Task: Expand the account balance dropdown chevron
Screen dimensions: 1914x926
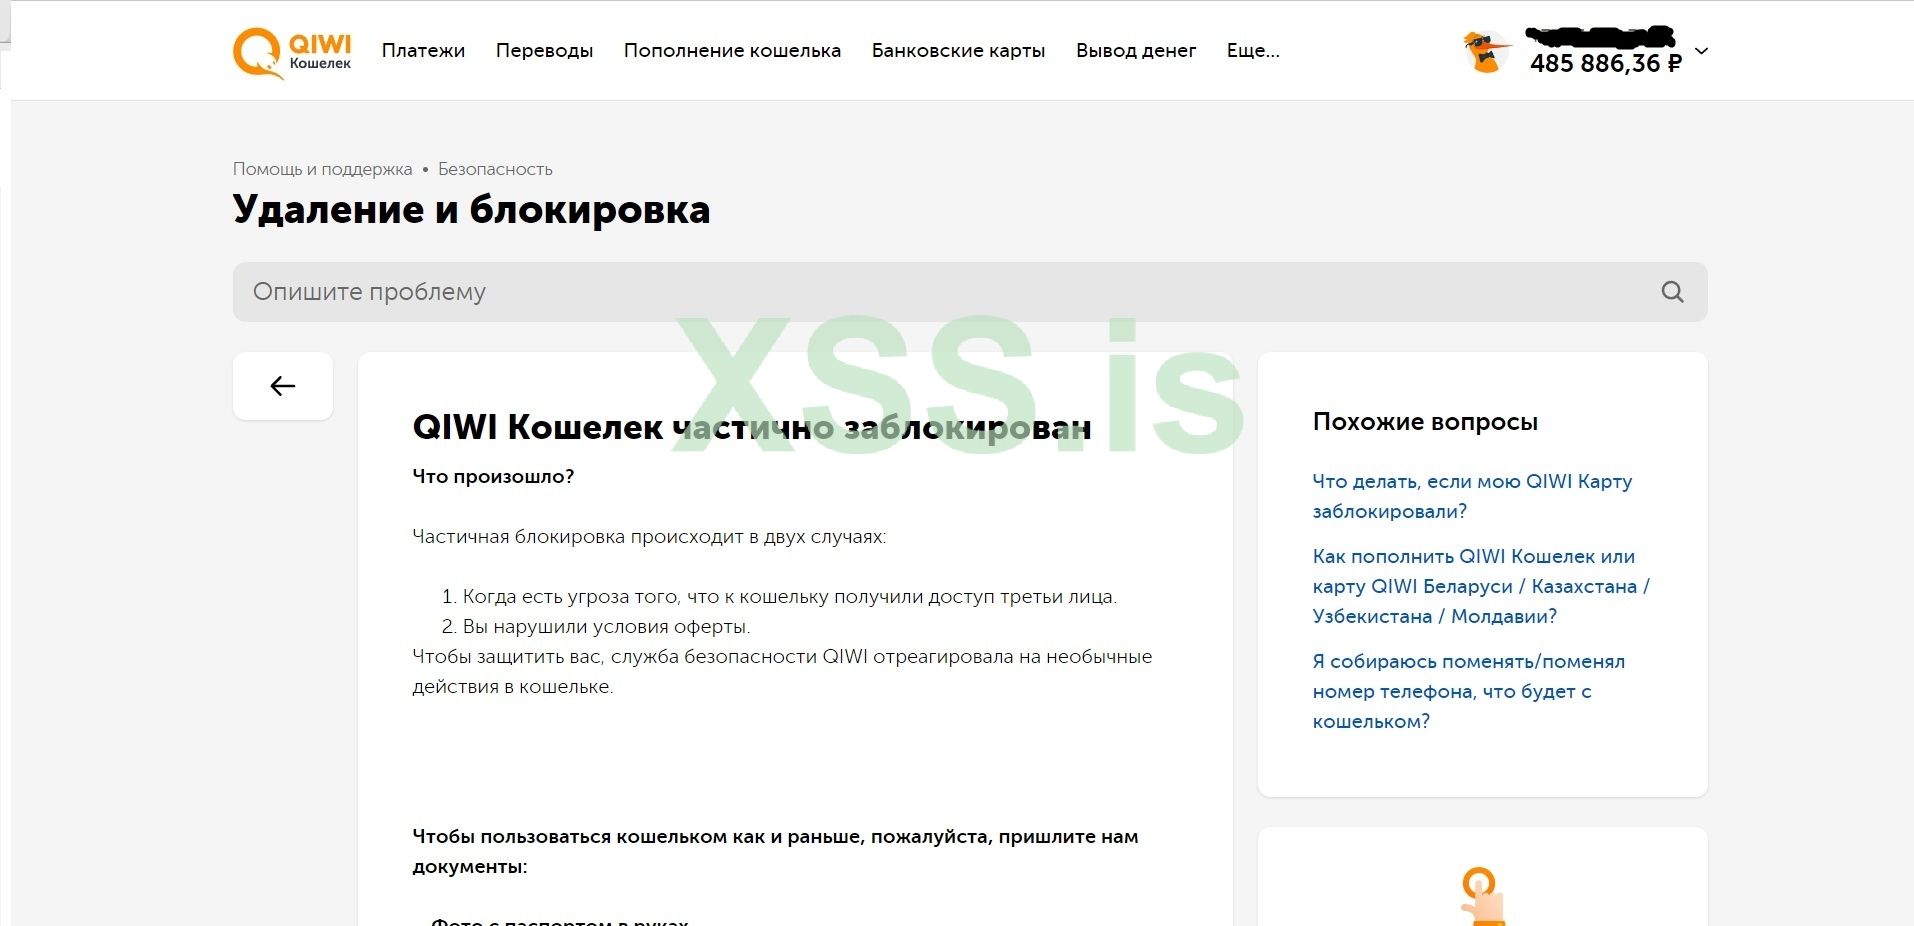Action: point(1701,51)
